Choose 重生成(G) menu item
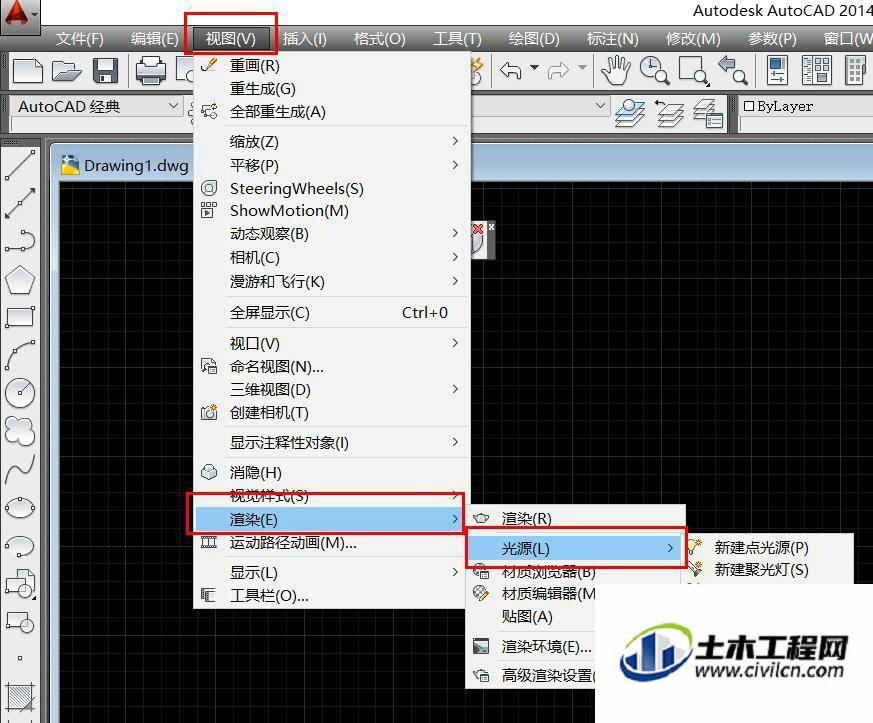 pos(332,88)
